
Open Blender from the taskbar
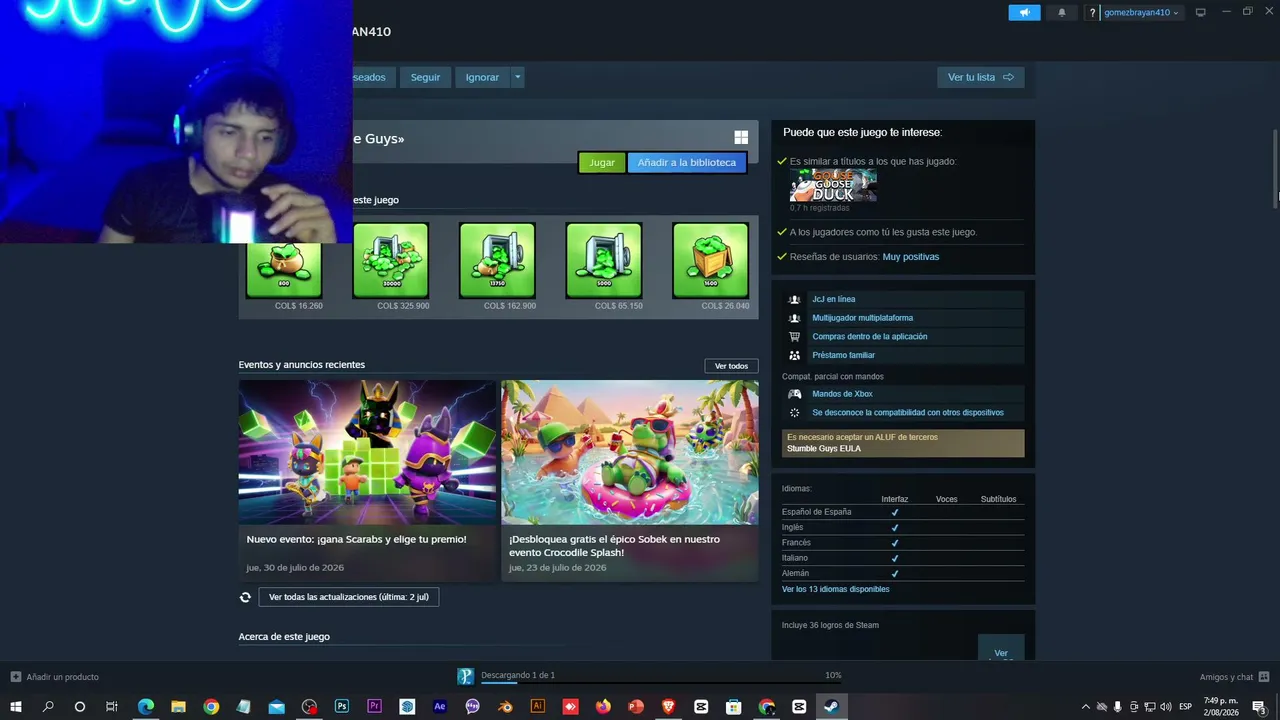pyautogui.click(x=505, y=706)
